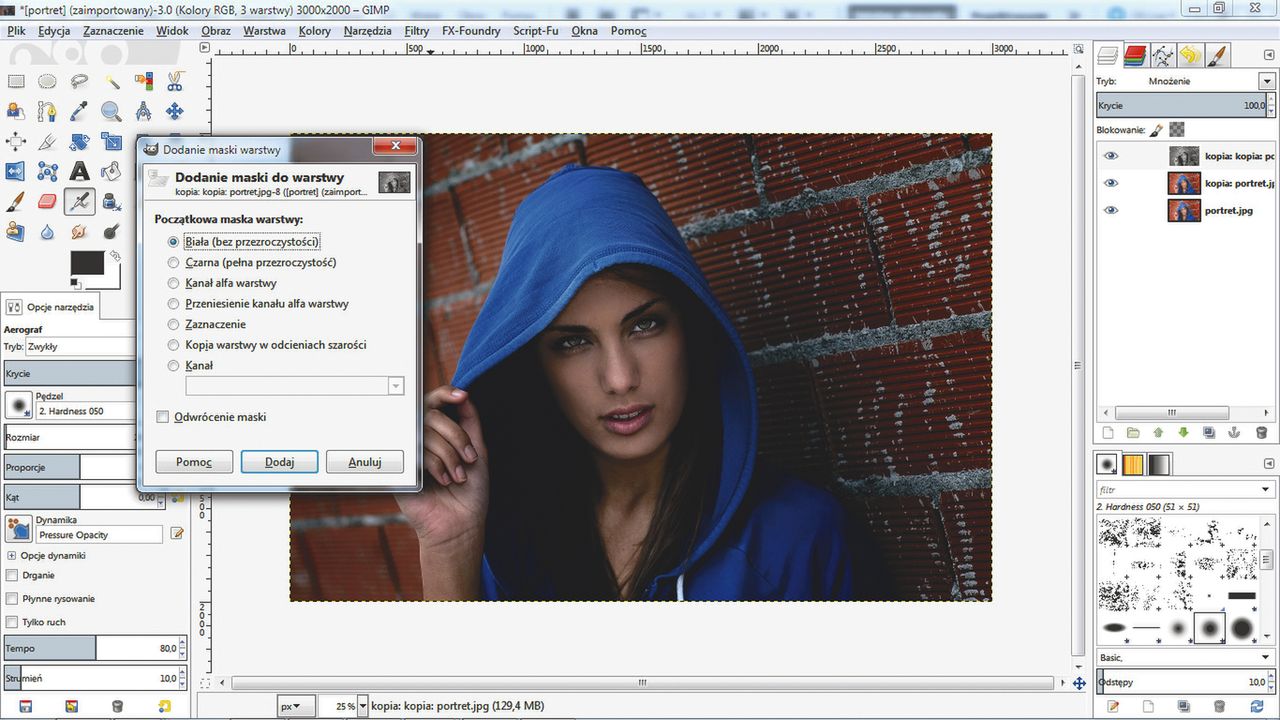Select the Clone stamp tool
Screen dimensions: 1280x720
(x=15, y=231)
